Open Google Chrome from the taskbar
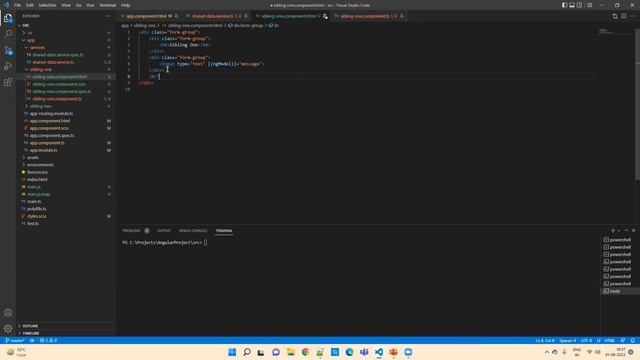Screen dimensions: 640x360 305,352
